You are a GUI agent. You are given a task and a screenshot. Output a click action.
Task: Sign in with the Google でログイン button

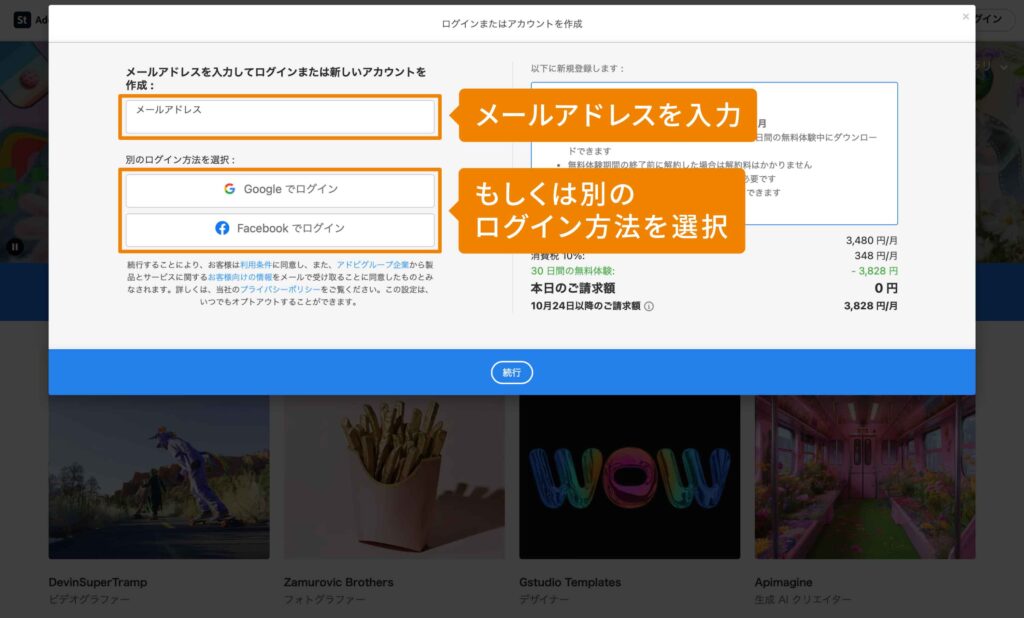click(280, 189)
